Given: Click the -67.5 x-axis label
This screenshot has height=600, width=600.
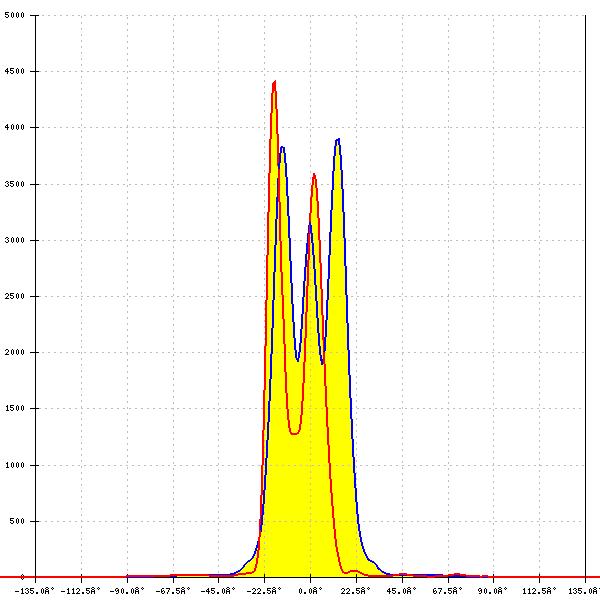Looking at the screenshot, I should pos(173,591).
